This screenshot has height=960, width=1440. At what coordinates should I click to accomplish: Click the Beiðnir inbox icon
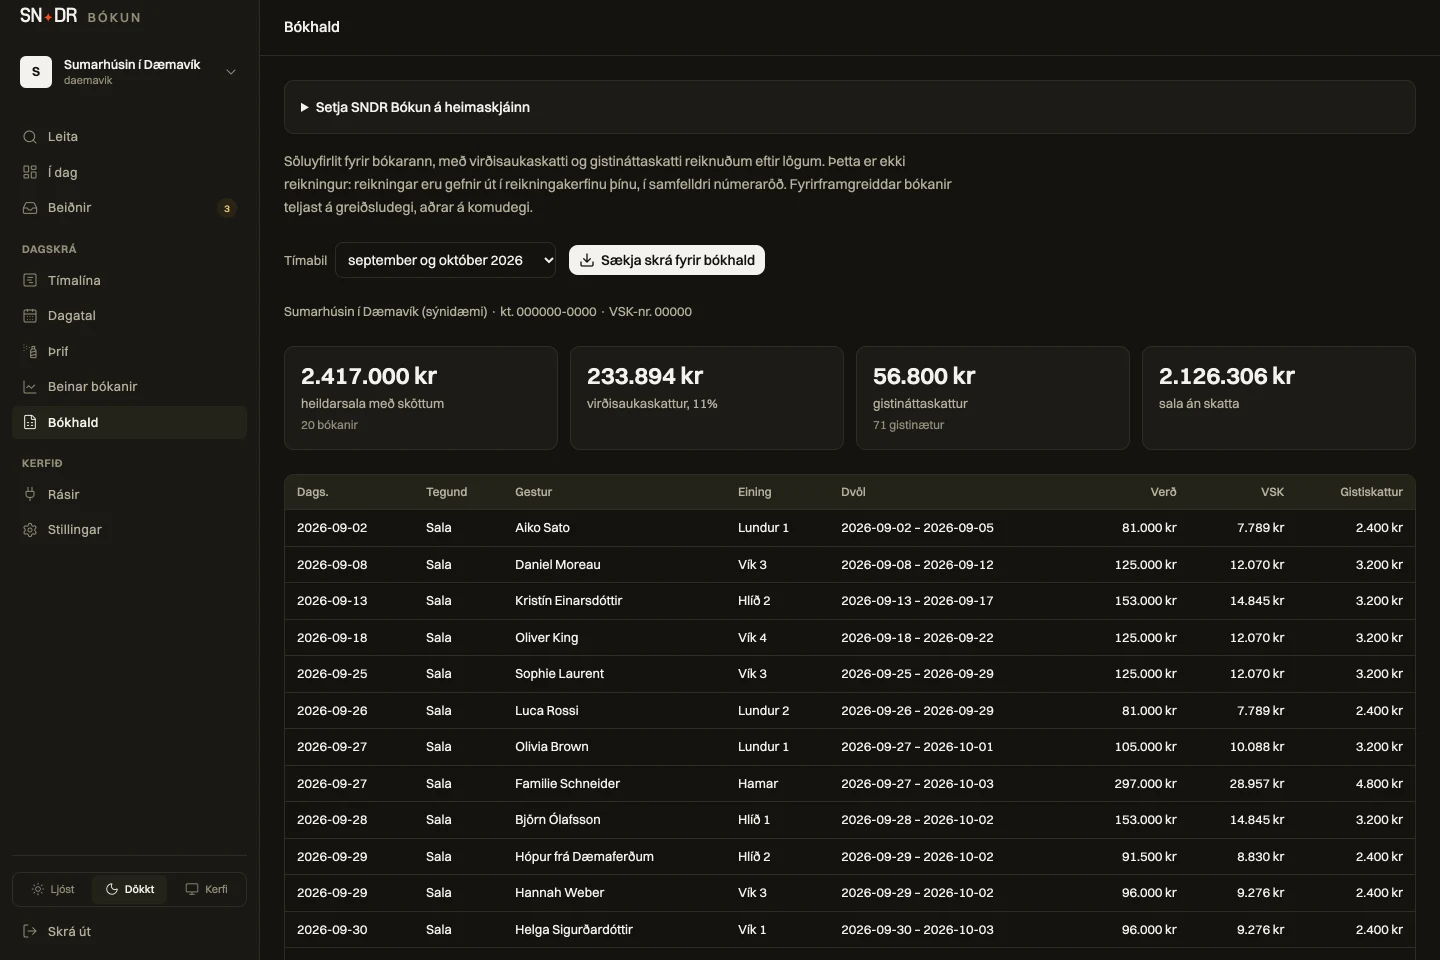click(x=30, y=208)
